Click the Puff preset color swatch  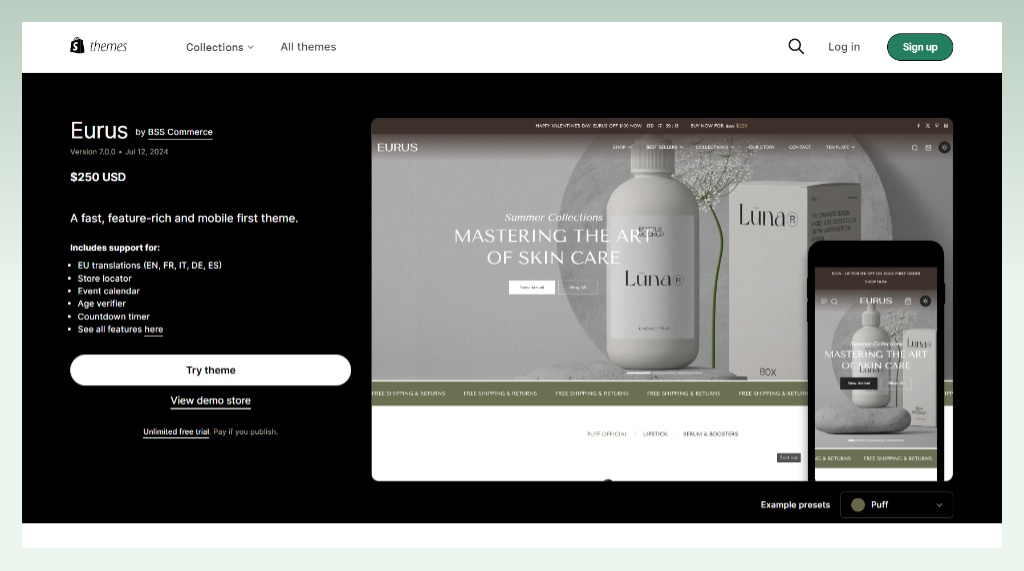click(x=857, y=504)
